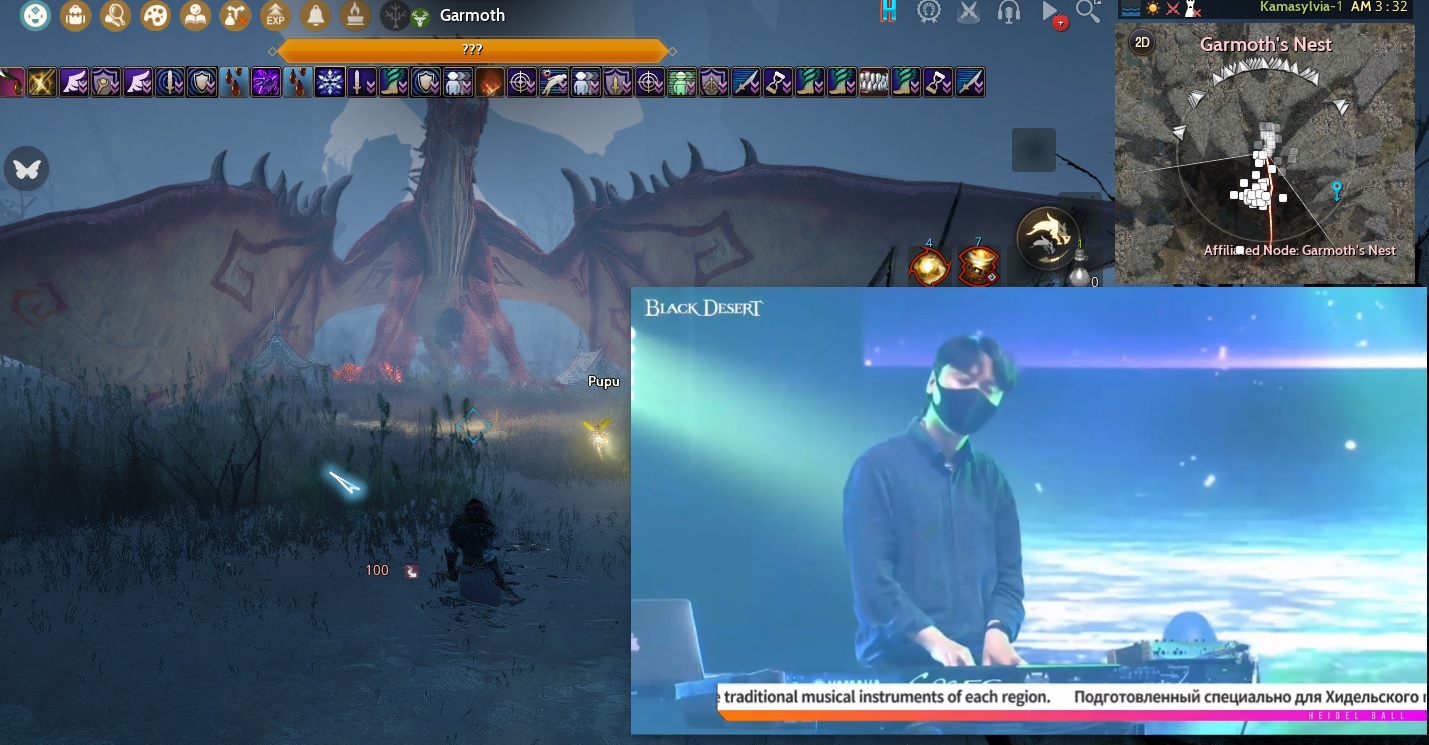Click the bell notification icon
Screen dimensions: 1429x745
click(316, 15)
